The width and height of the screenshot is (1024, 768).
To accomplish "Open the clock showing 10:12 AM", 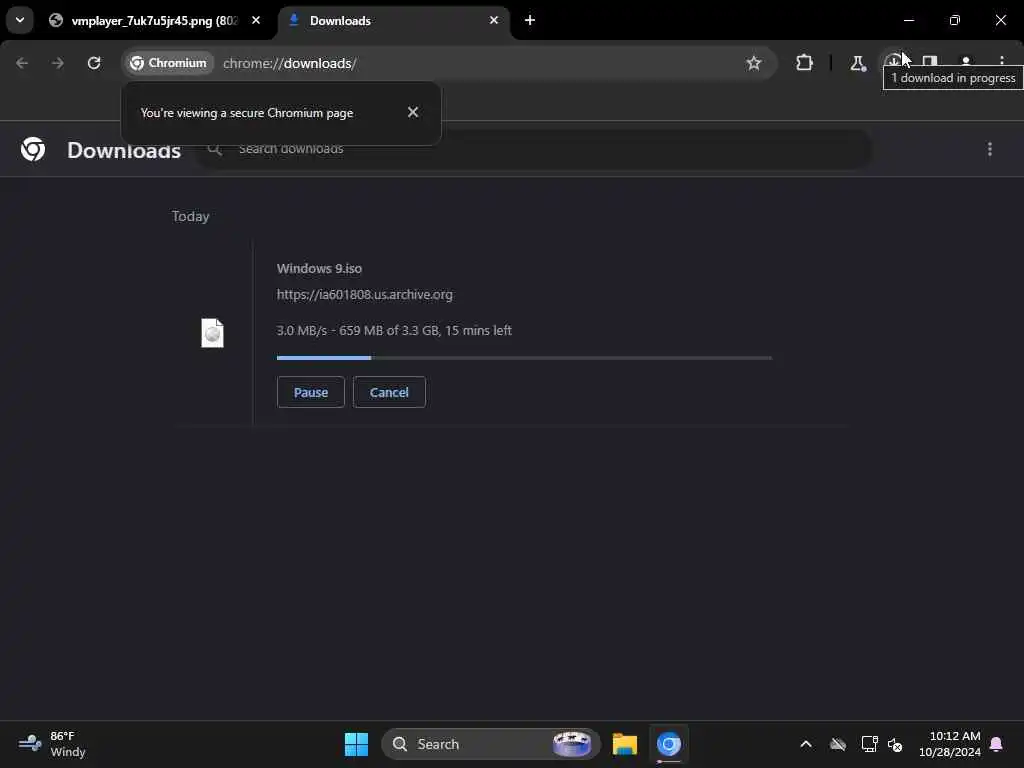I will (950, 744).
